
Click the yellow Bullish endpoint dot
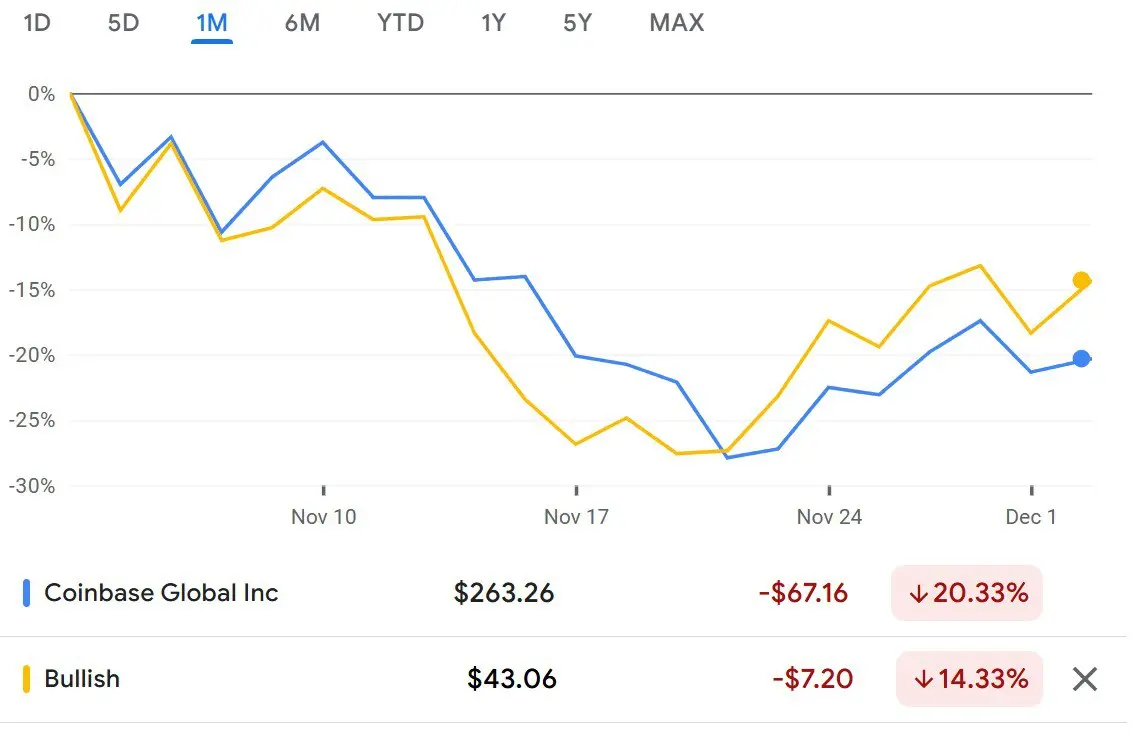(x=1081, y=280)
